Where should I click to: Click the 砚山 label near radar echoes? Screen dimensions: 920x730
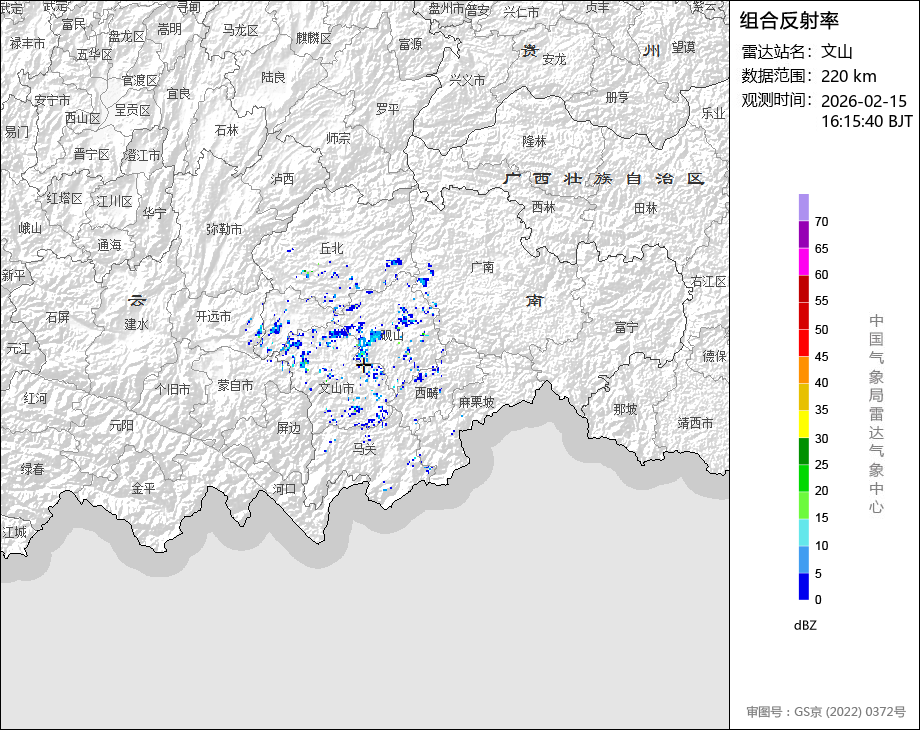point(391,336)
